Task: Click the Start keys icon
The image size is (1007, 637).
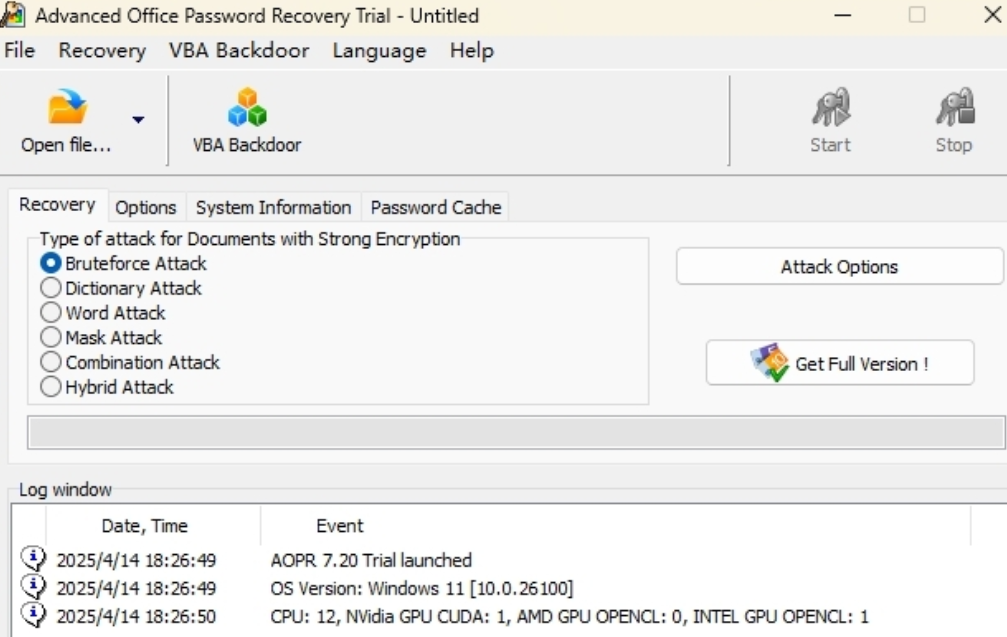Action: pyautogui.click(x=831, y=107)
